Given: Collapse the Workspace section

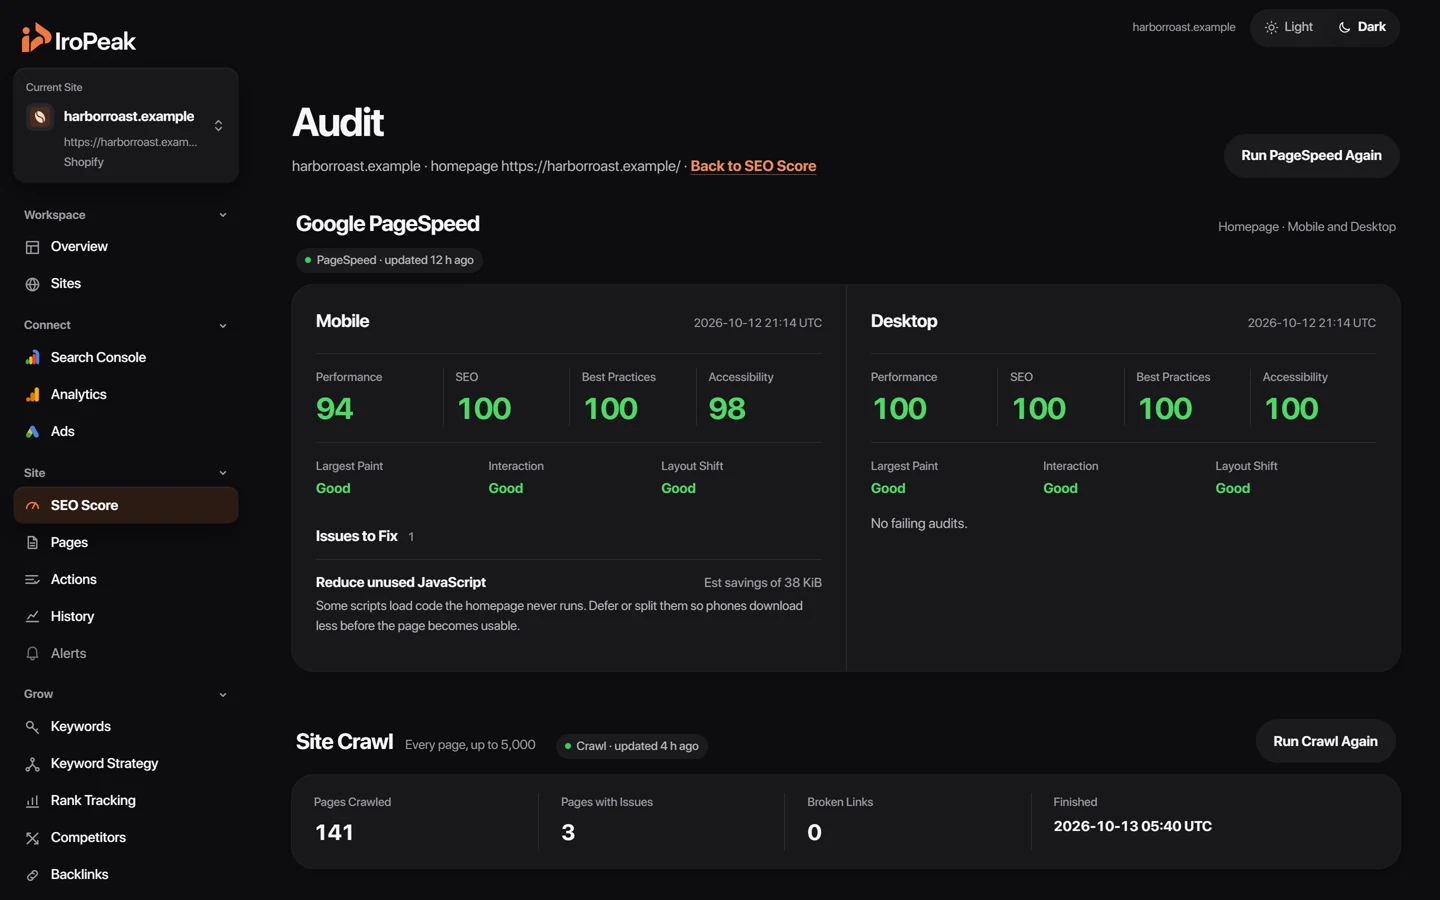Looking at the screenshot, I should coord(223,215).
